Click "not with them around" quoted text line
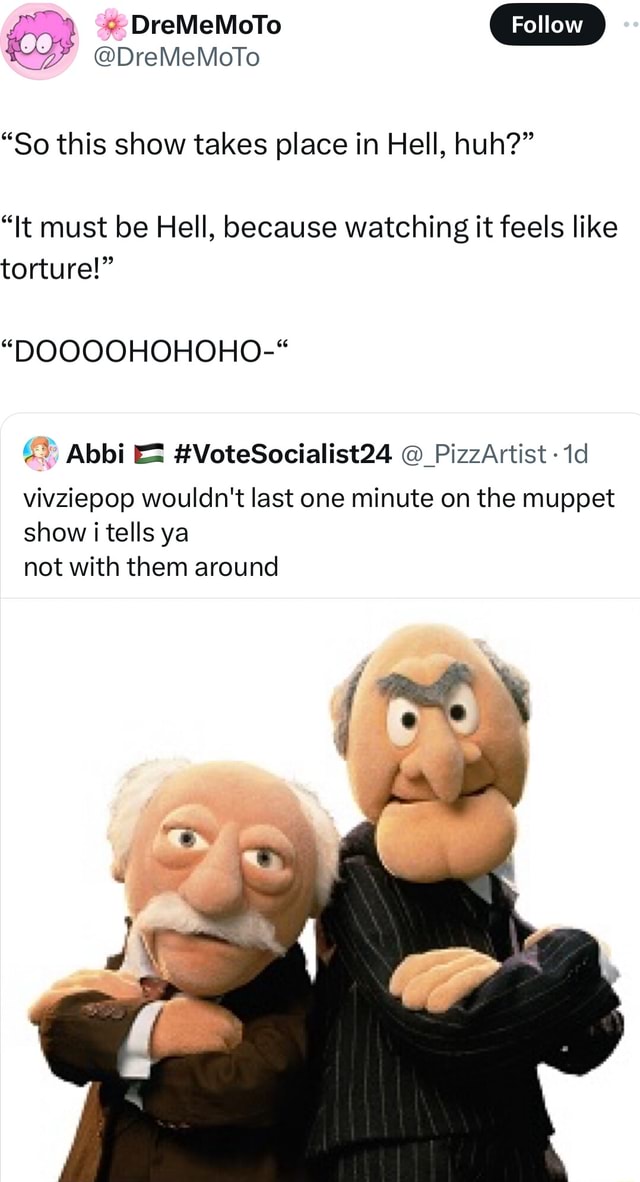Viewport: 640px width, 1182px height. [151, 565]
